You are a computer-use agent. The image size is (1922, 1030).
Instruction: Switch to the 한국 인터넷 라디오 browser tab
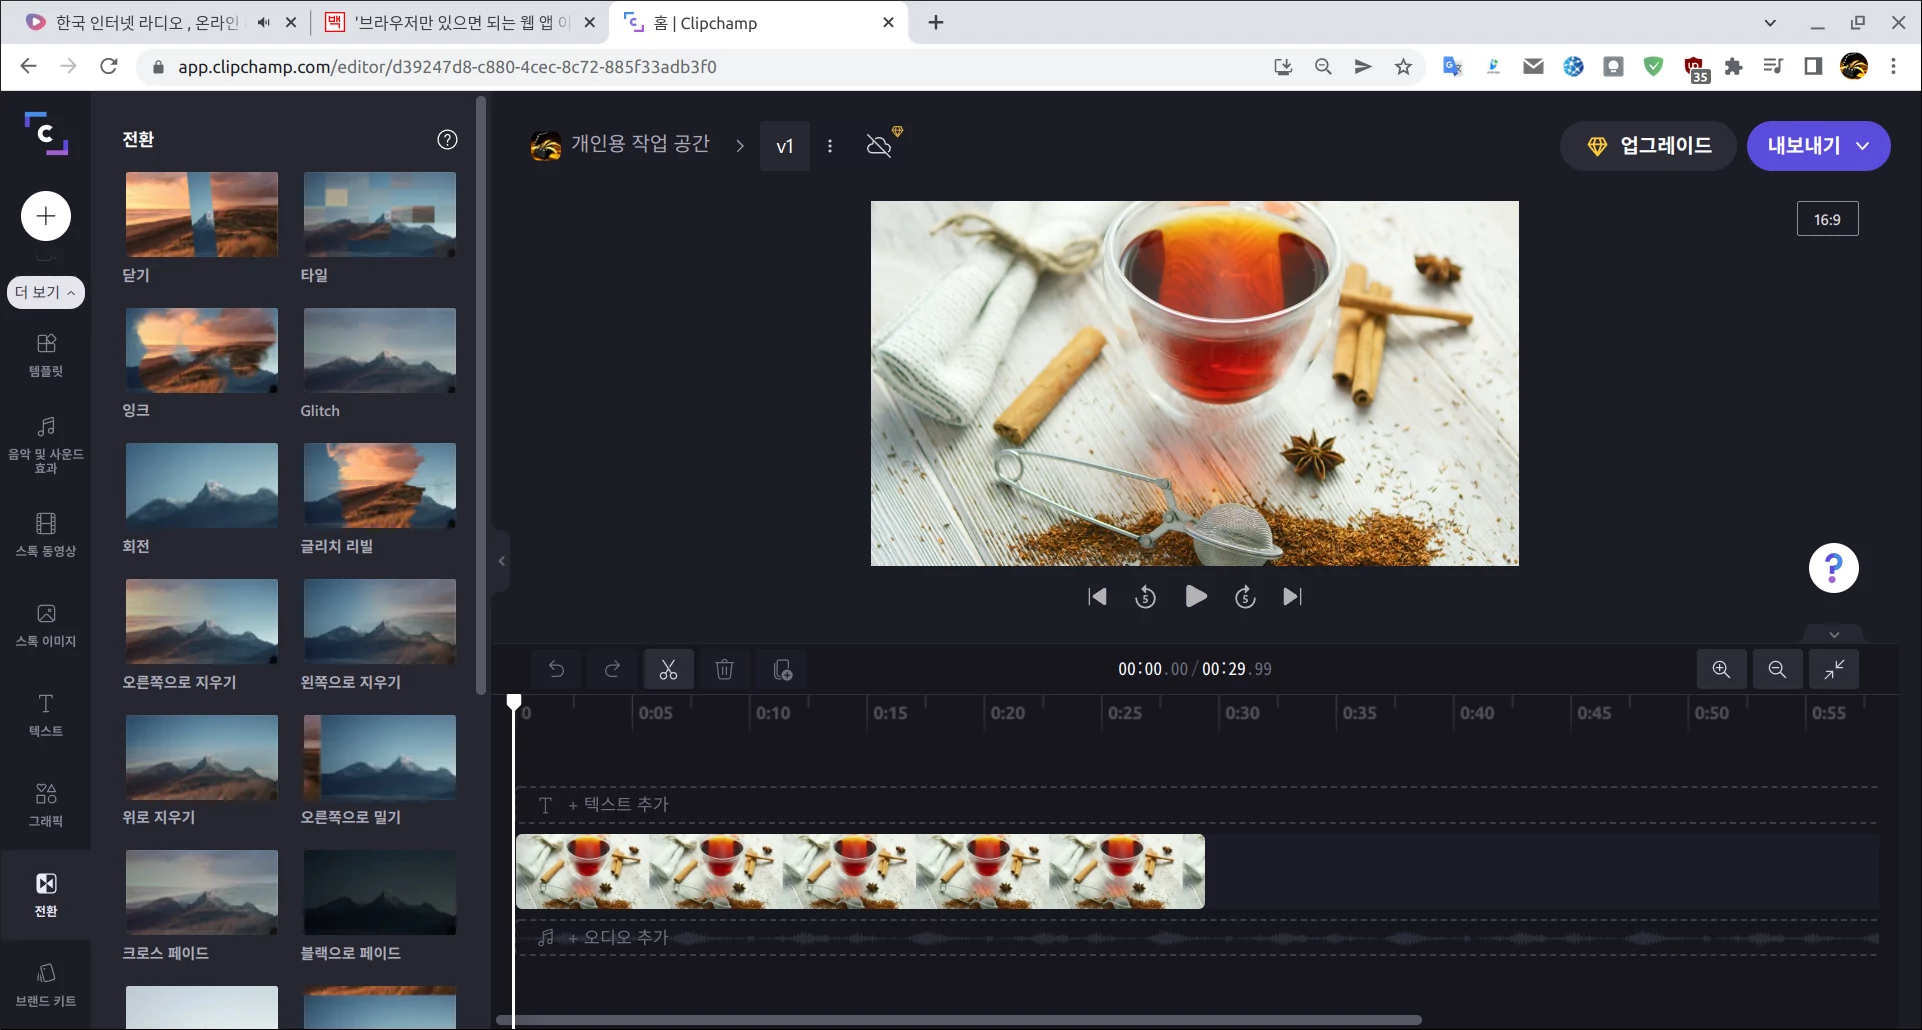pyautogui.click(x=147, y=22)
